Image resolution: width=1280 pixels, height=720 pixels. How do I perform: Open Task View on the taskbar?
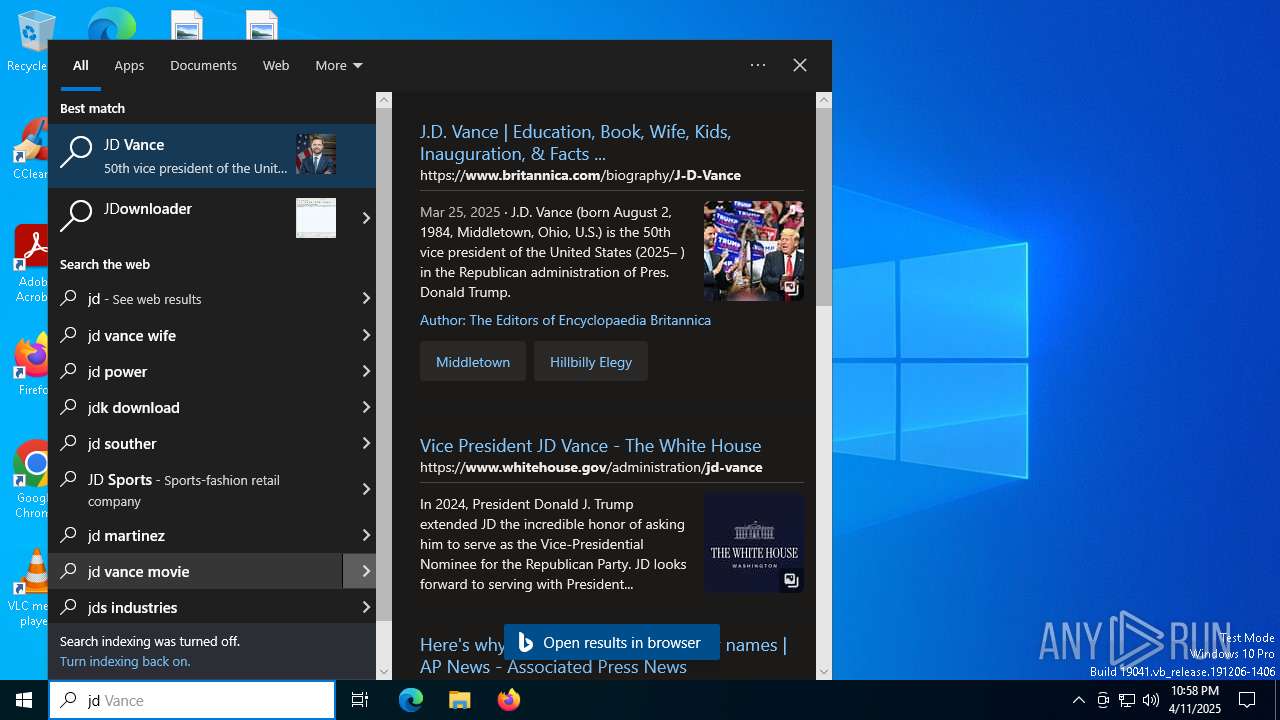tap(360, 700)
